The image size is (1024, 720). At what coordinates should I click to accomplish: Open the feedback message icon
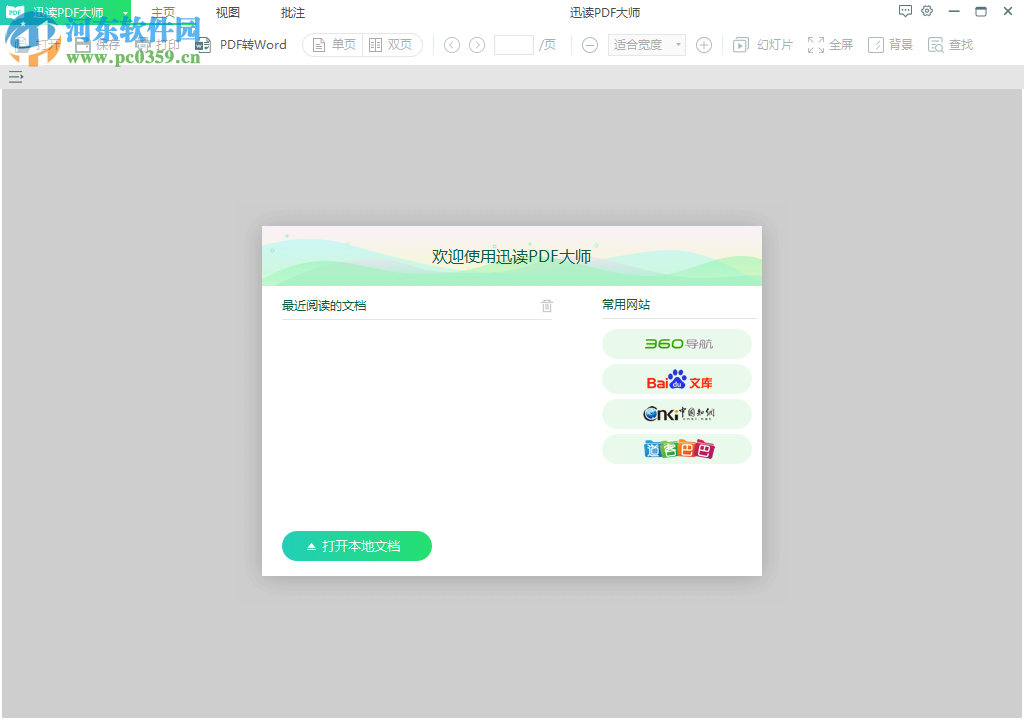(x=905, y=11)
